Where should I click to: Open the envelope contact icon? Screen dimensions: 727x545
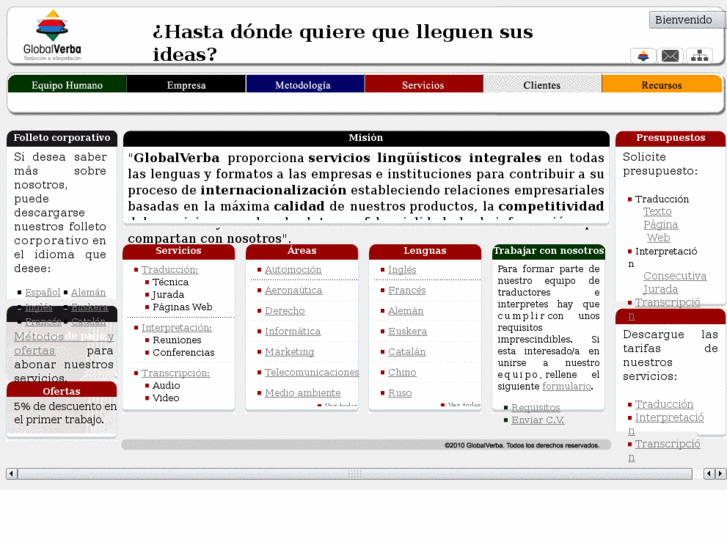[670, 56]
